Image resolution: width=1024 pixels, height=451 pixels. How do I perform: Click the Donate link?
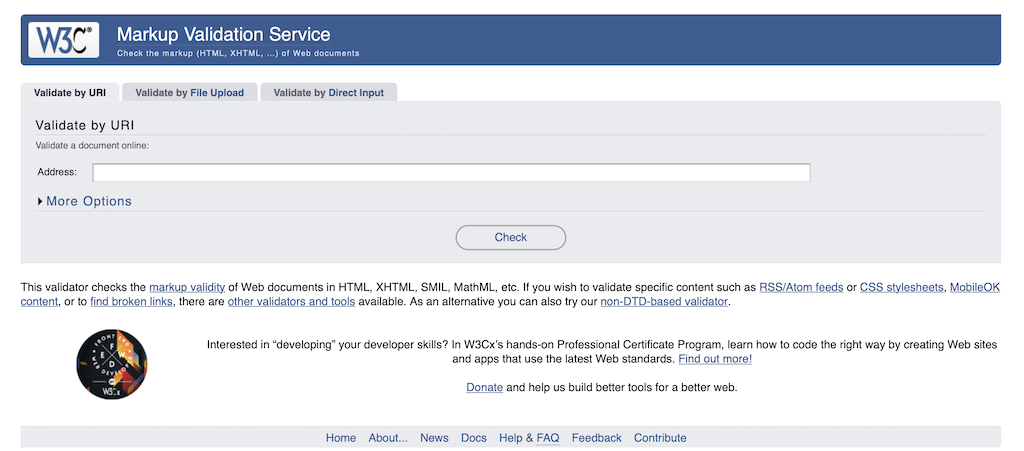pos(485,387)
